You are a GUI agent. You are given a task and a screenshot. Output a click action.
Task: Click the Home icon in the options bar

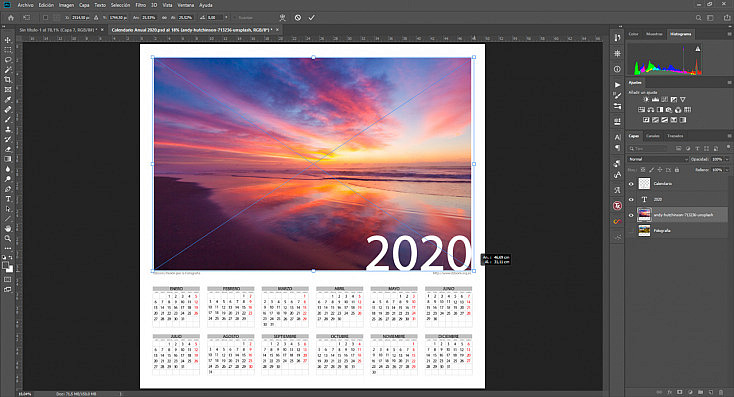(x=11, y=17)
